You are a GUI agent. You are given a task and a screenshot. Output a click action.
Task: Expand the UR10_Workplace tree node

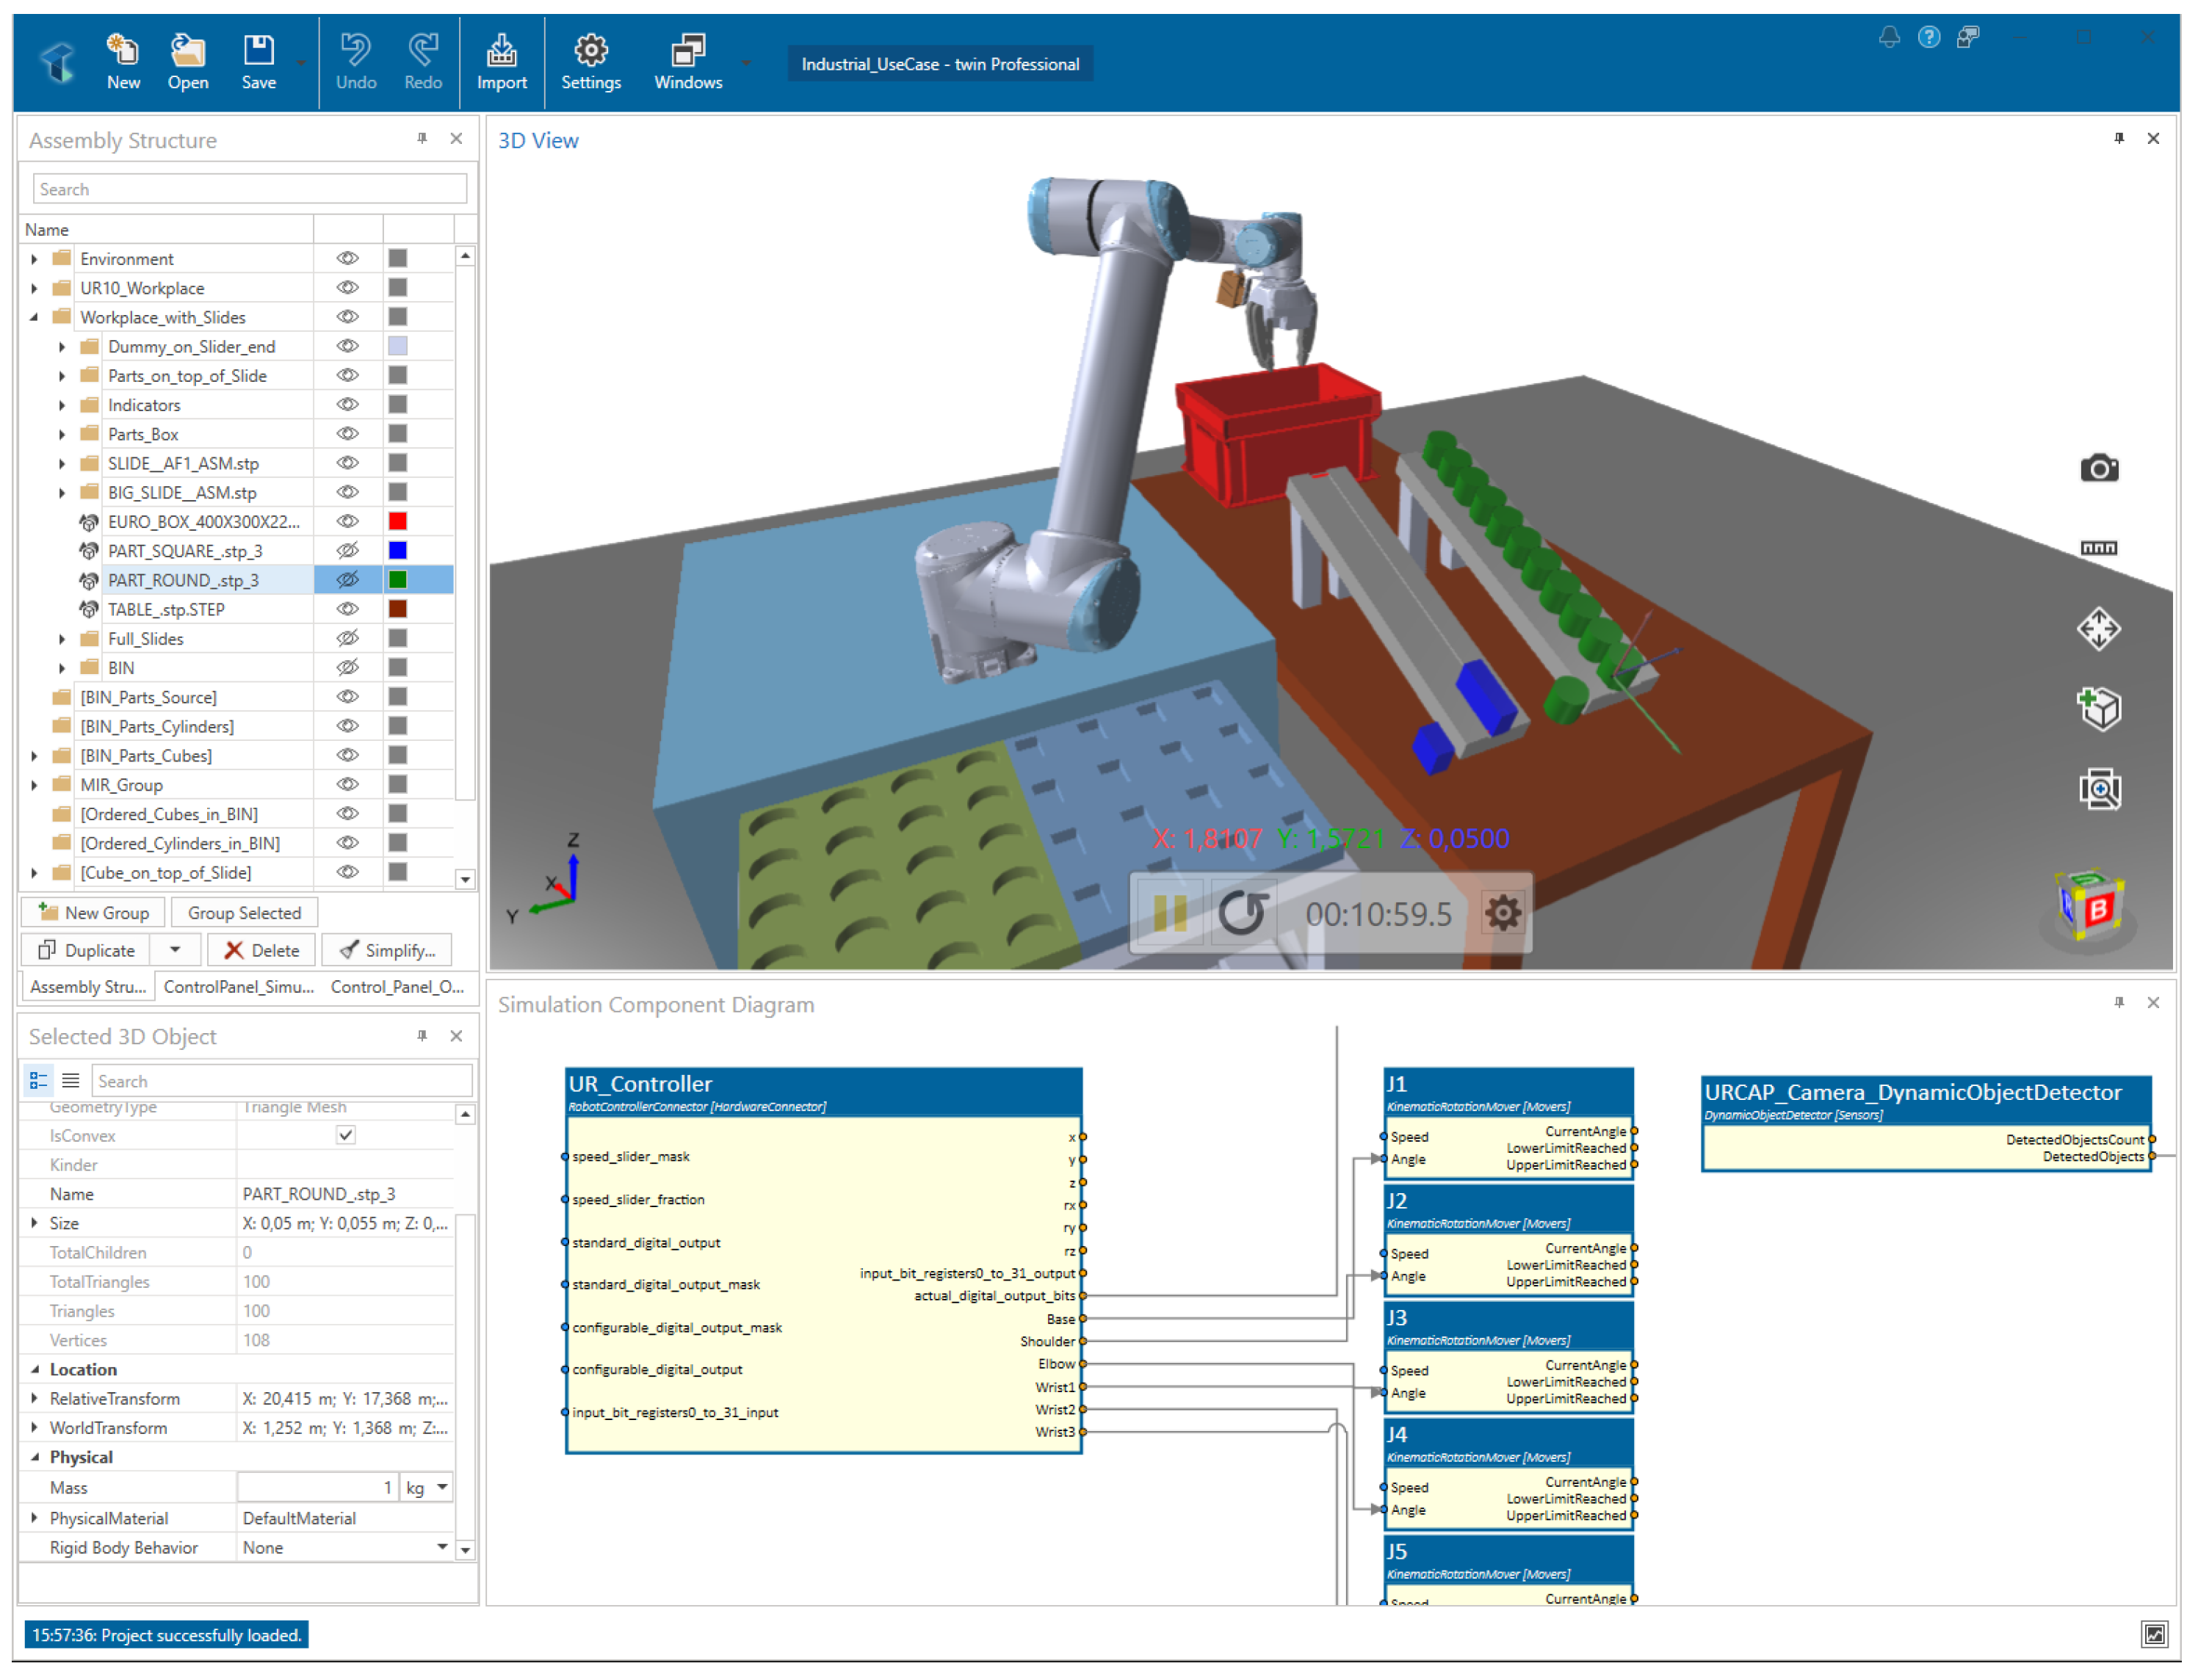[35, 288]
